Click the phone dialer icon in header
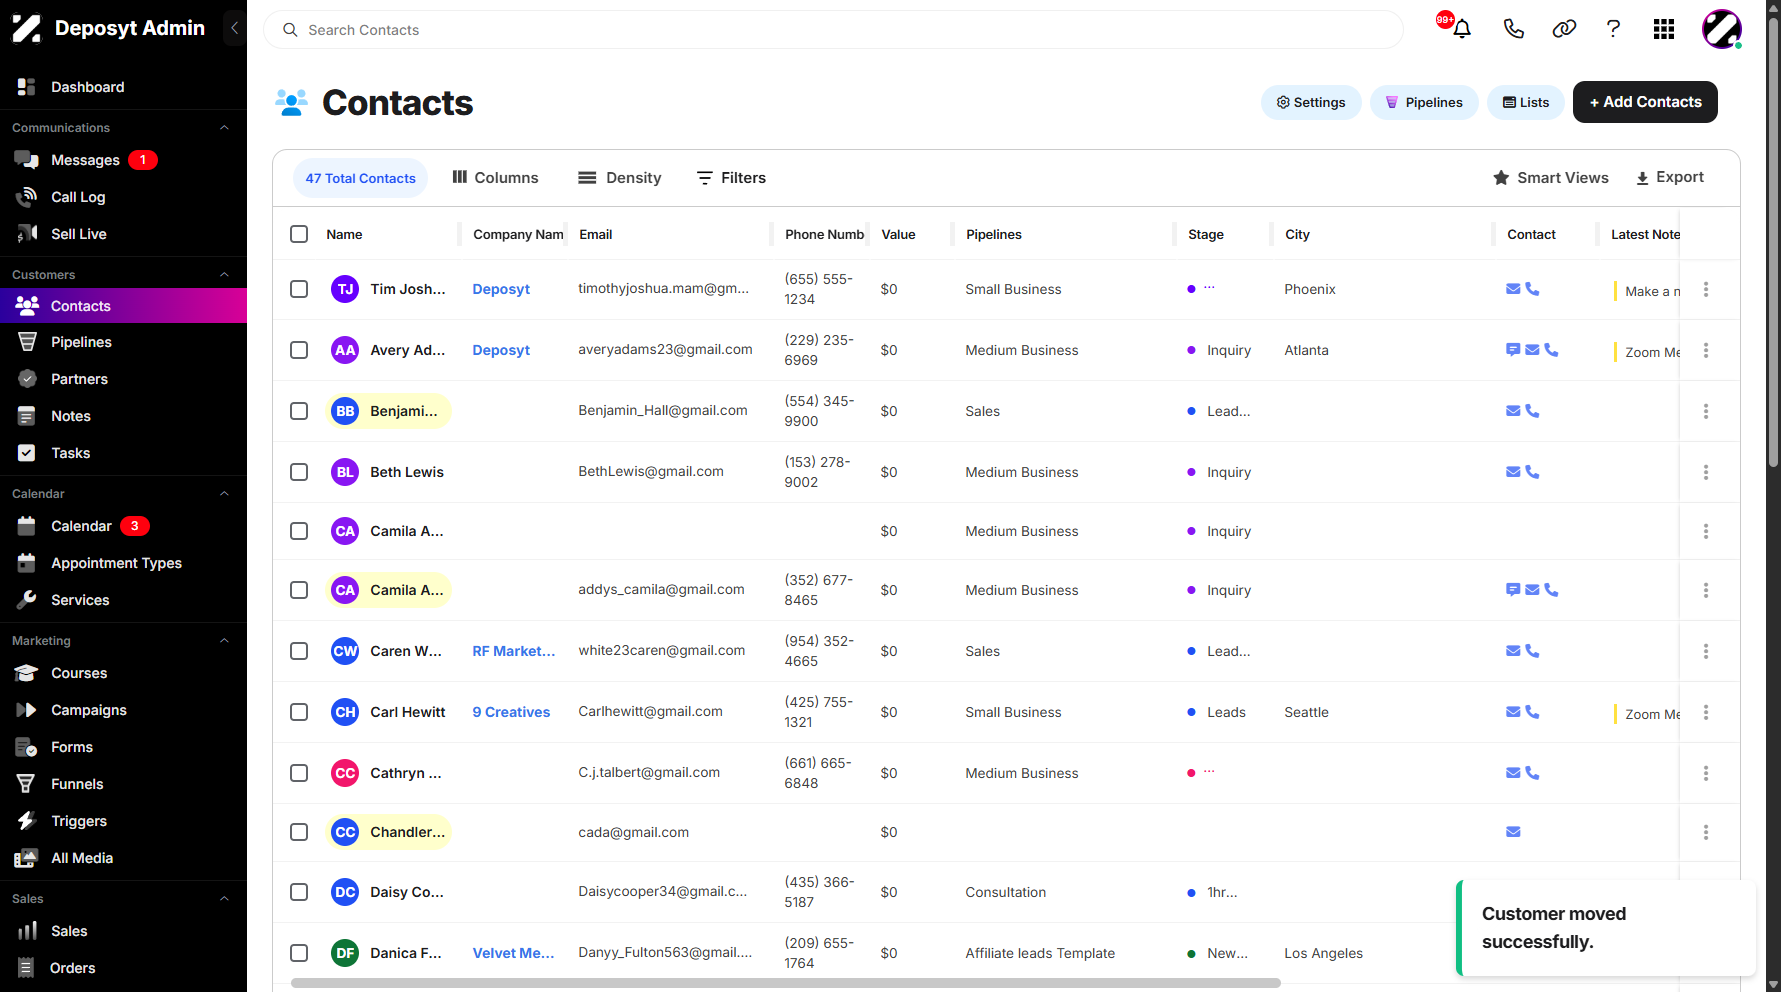 pos(1513,29)
